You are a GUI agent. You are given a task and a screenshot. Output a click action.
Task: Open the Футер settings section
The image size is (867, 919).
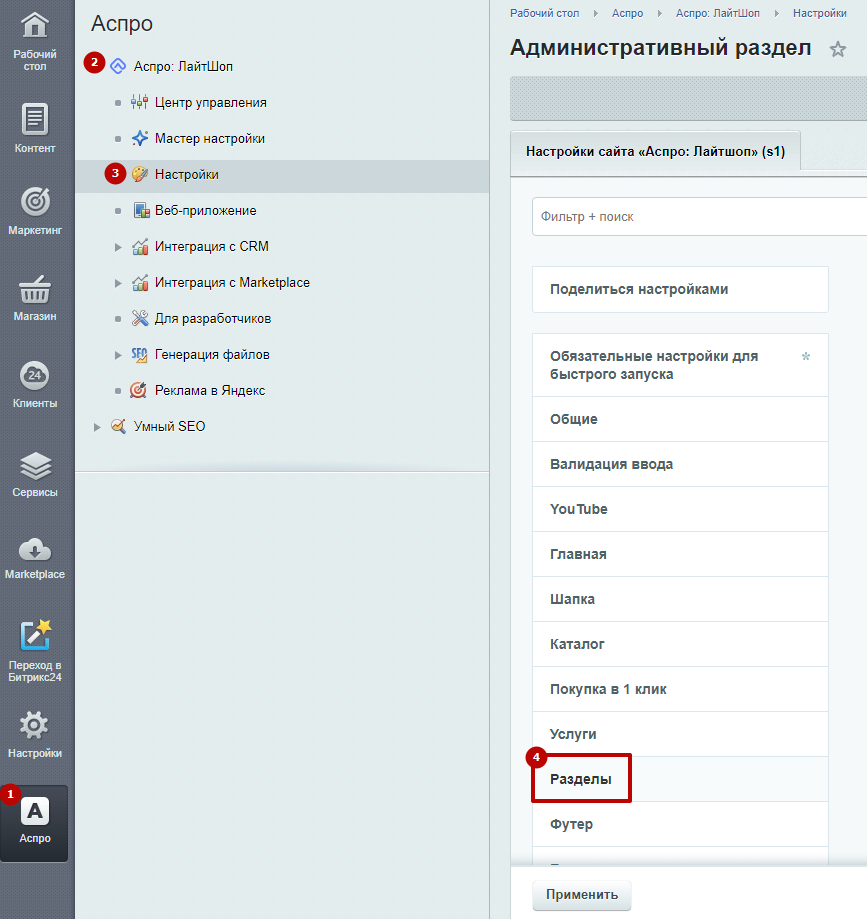(680, 824)
